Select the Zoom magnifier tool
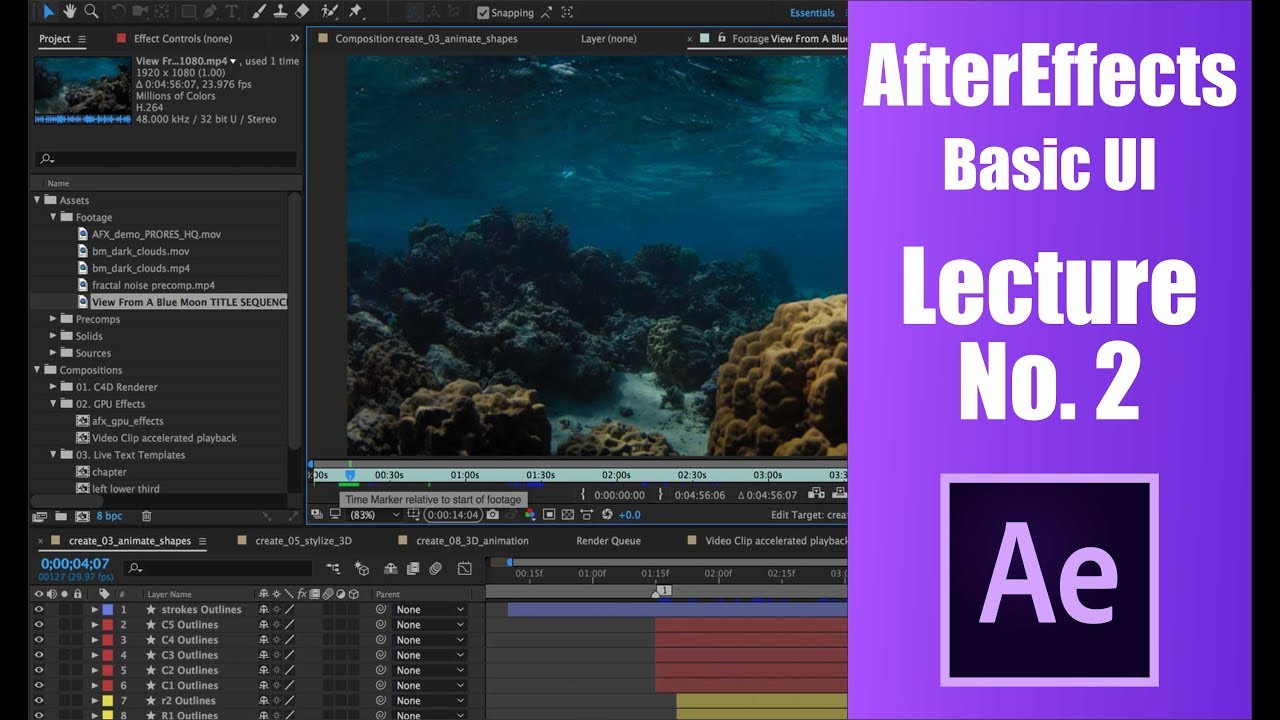 pos(91,12)
